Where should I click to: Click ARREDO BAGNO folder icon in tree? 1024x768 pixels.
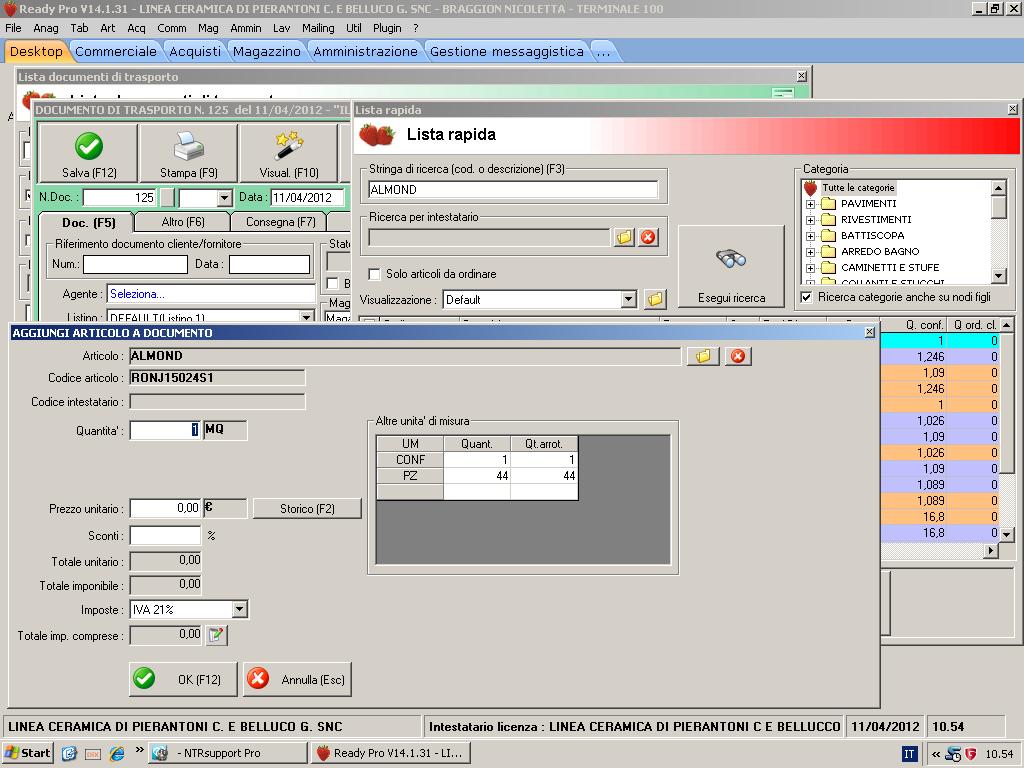[x=828, y=251]
